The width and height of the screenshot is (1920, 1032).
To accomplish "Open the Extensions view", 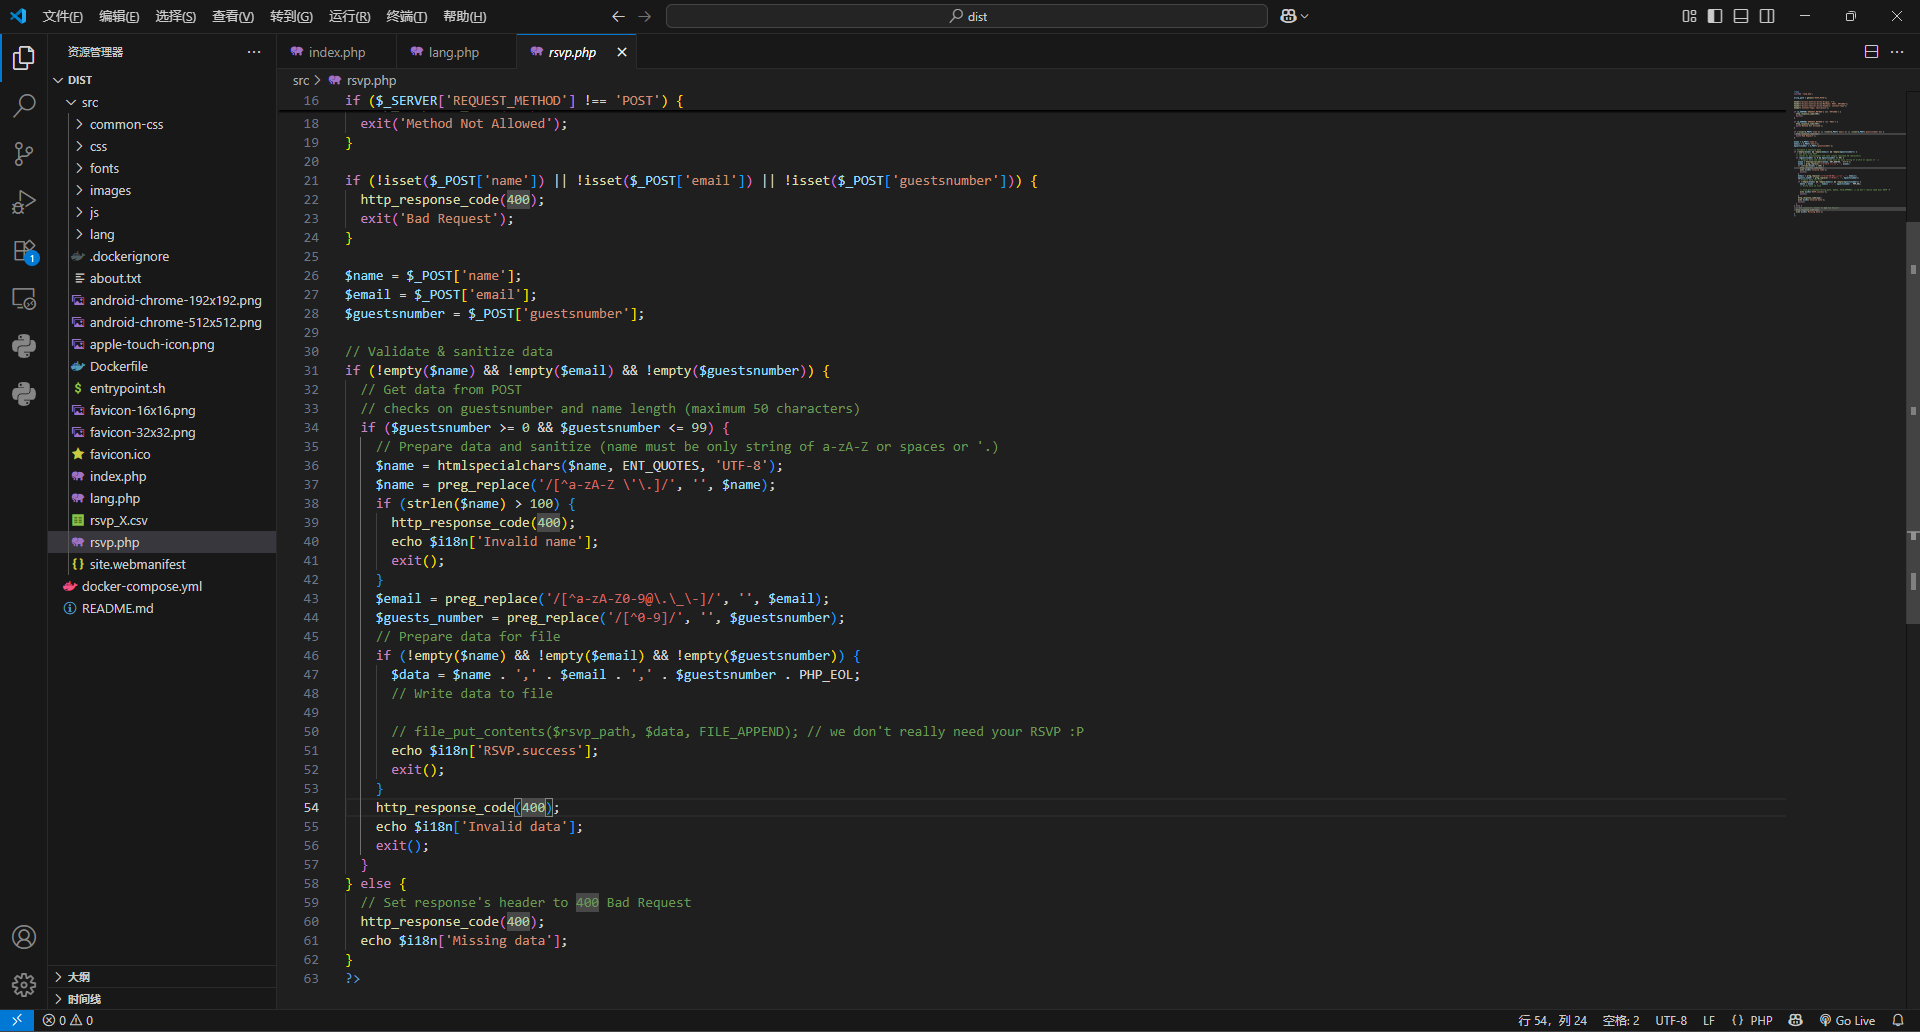I will coord(24,251).
